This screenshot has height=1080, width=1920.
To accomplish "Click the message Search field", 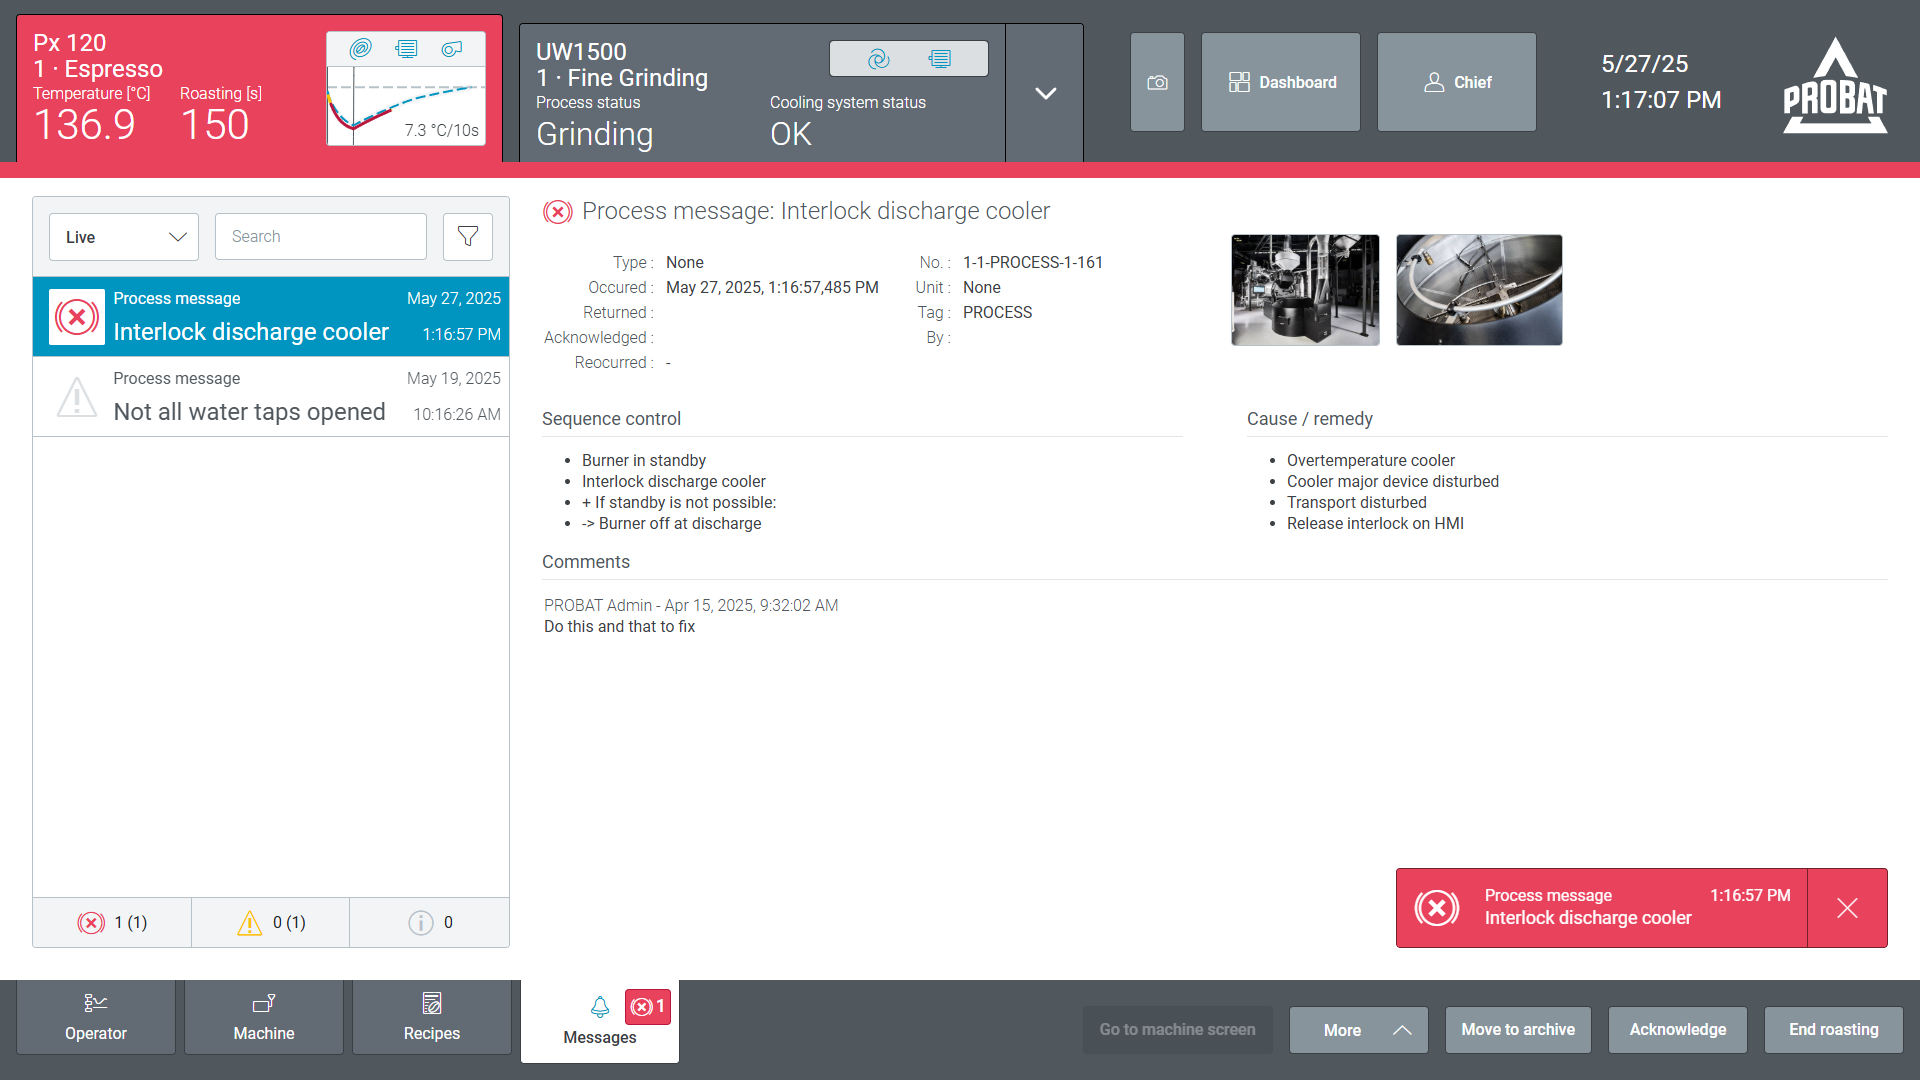I will [320, 237].
